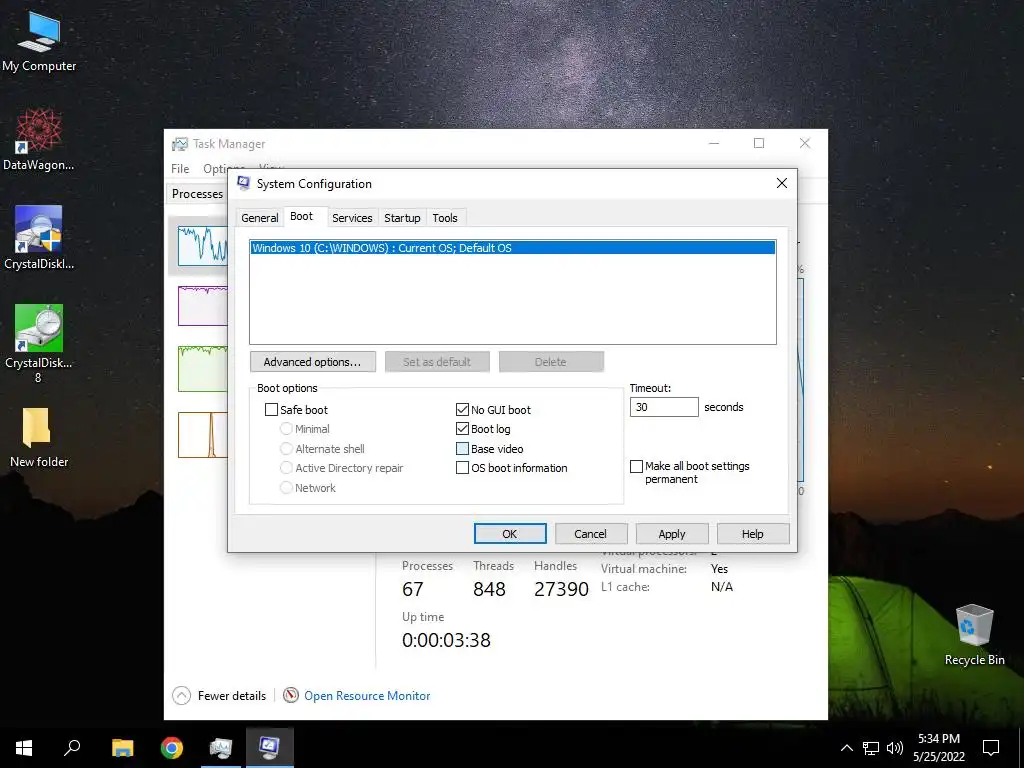Select the CPU graph thumbnail in Task Manager
This screenshot has width=1024, height=768.
tap(202, 245)
